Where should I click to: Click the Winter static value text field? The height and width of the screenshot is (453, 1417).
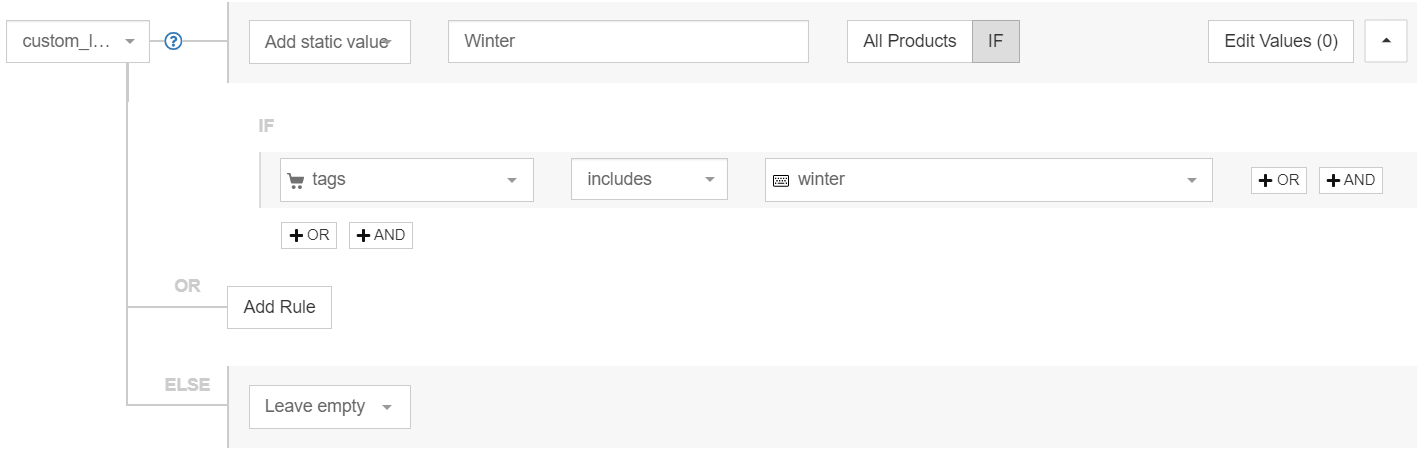628,42
